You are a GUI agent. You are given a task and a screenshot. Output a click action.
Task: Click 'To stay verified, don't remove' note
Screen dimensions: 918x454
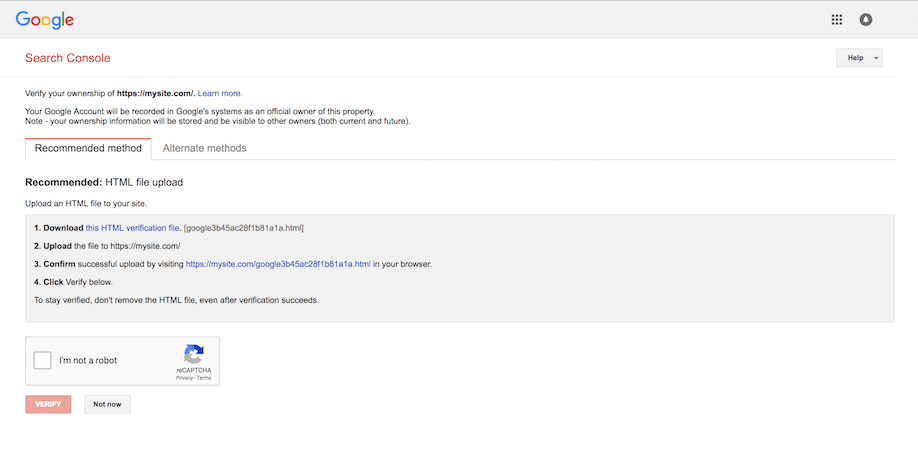pos(176,301)
